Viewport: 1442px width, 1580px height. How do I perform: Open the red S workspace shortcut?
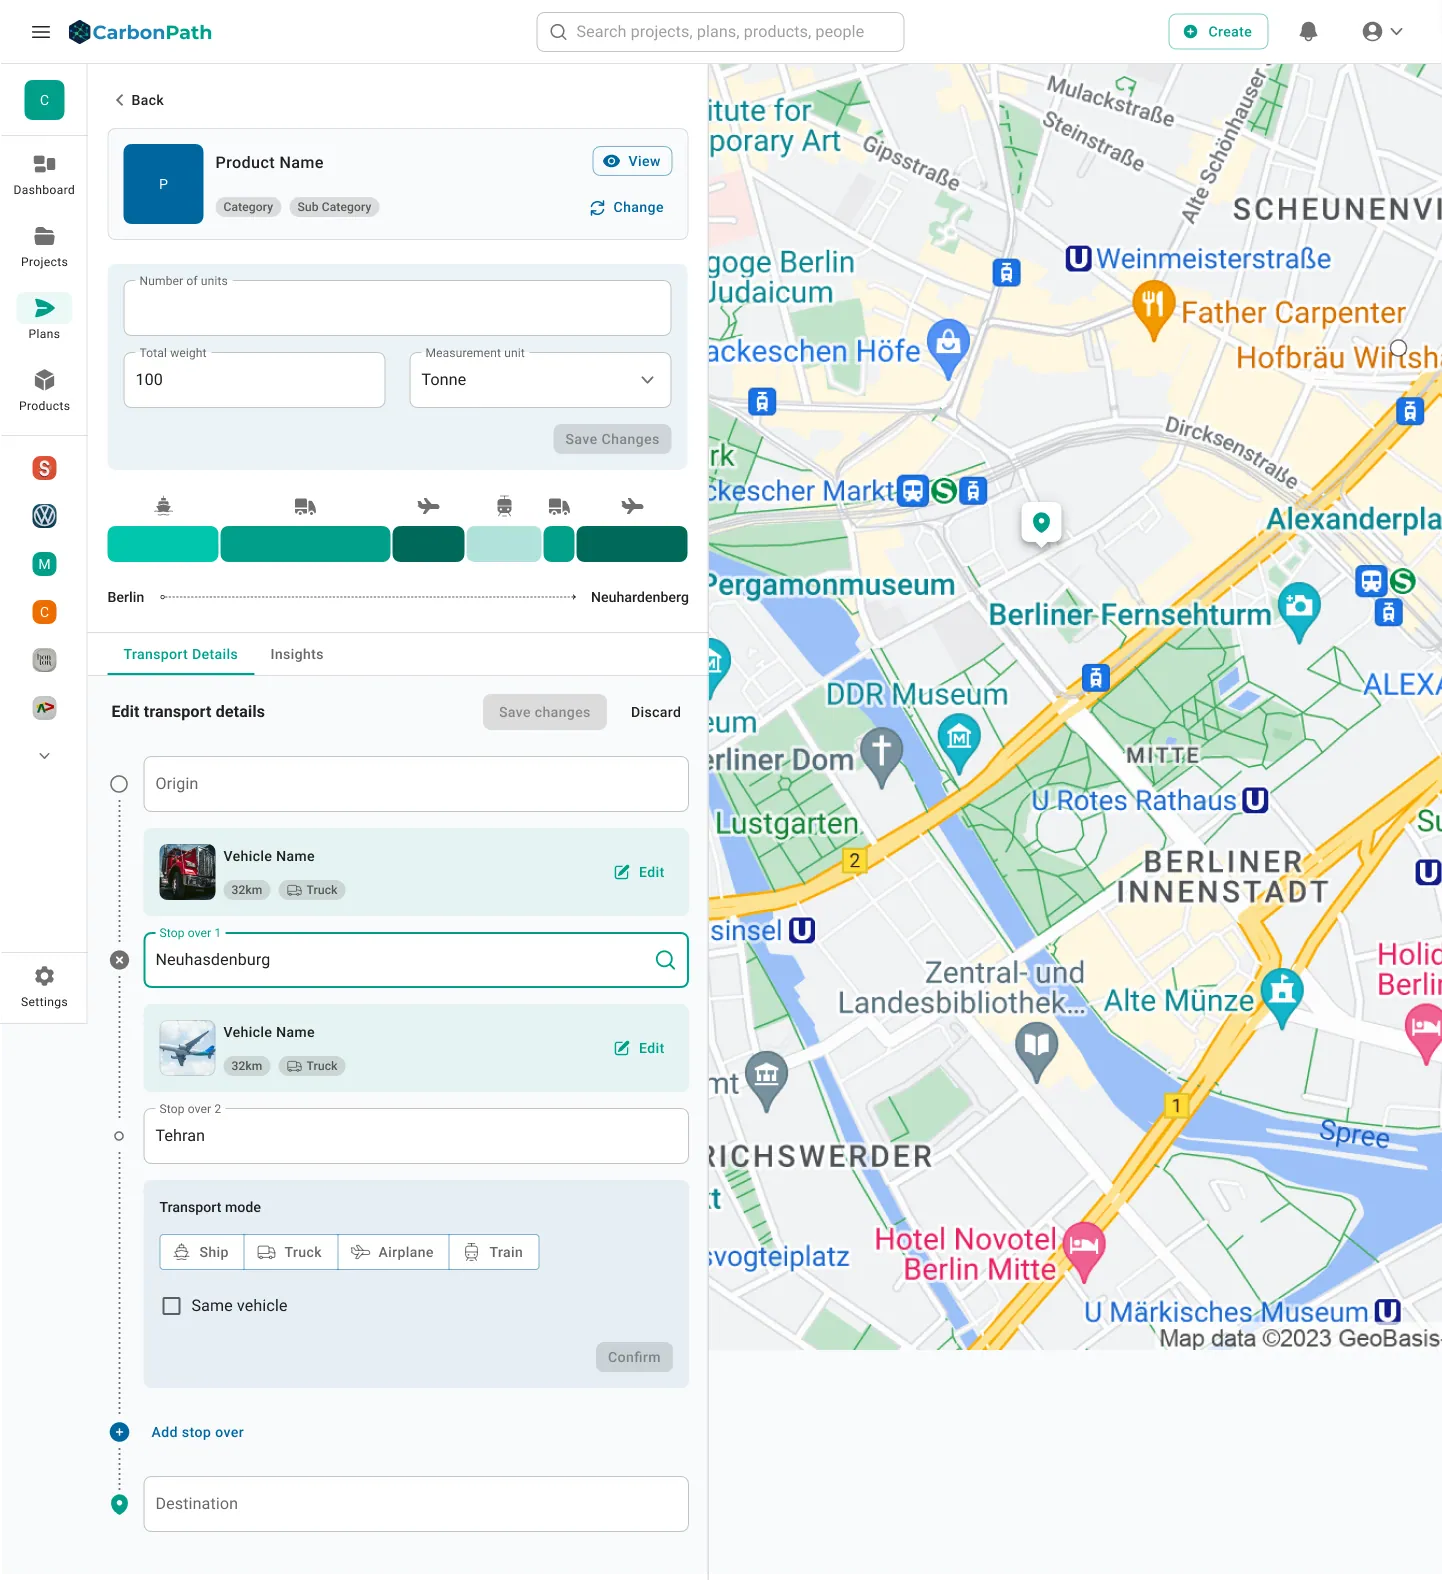(44, 468)
